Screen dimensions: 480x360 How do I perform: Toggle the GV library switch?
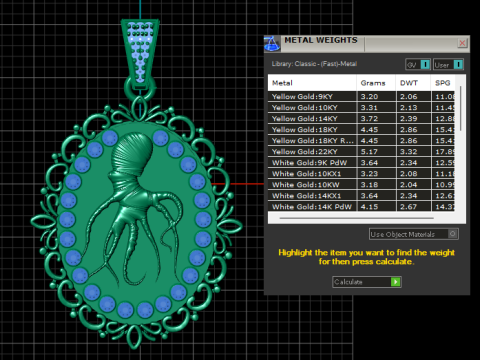pos(418,64)
